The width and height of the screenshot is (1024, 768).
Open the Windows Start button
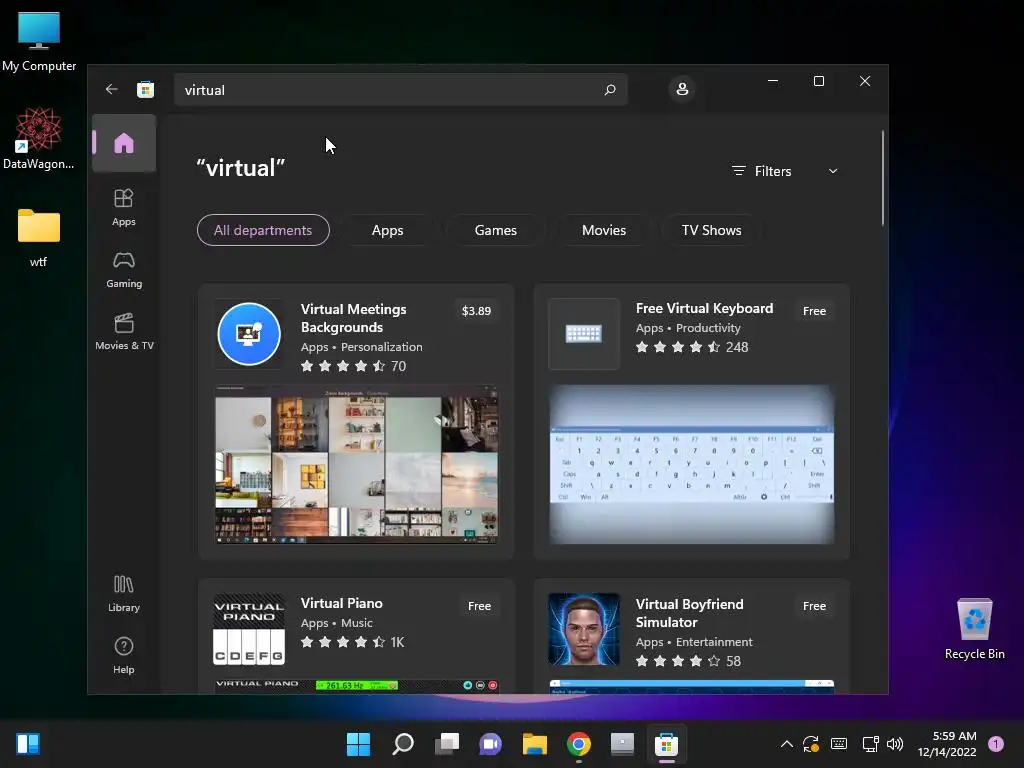click(358, 744)
